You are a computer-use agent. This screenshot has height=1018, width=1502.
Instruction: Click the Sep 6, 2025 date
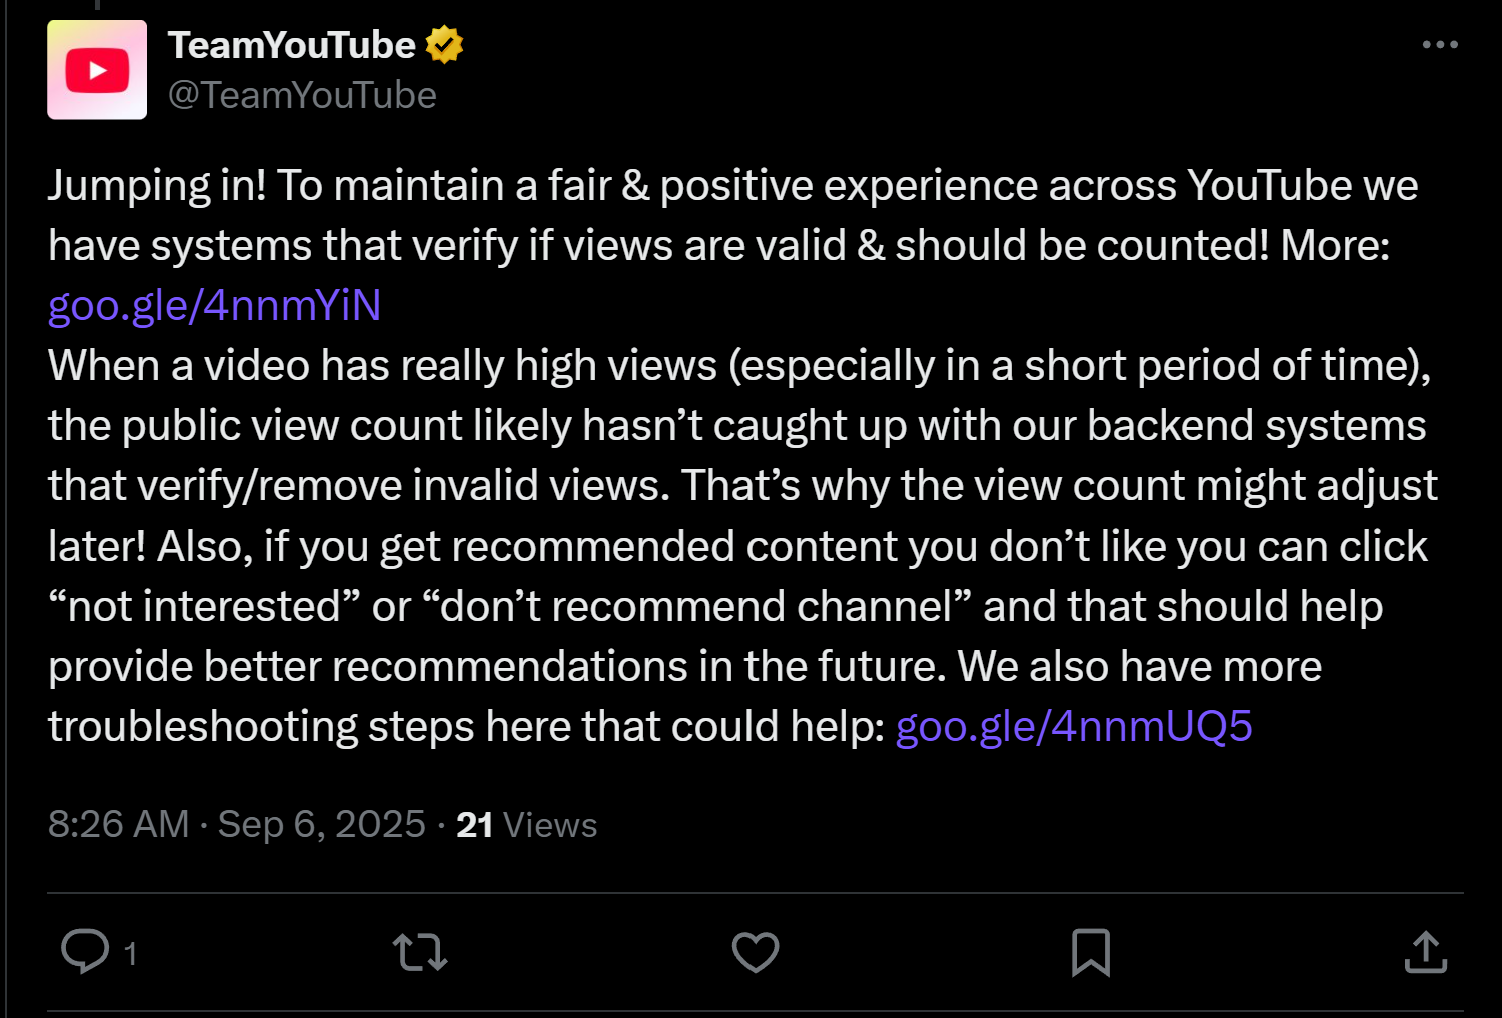(322, 825)
